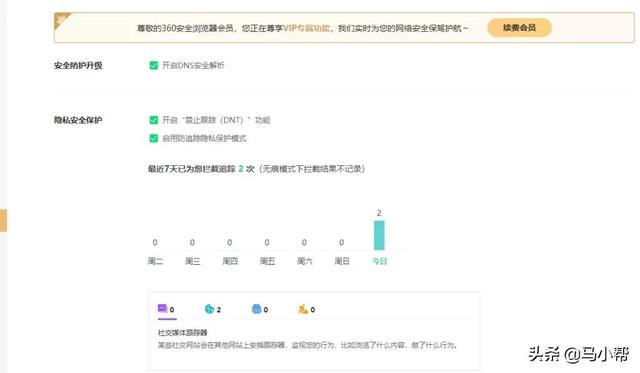Toggle the 禁止跟踪 (DNT) checkbox
Image resolution: width=640 pixels, height=373 pixels.
click(x=153, y=120)
